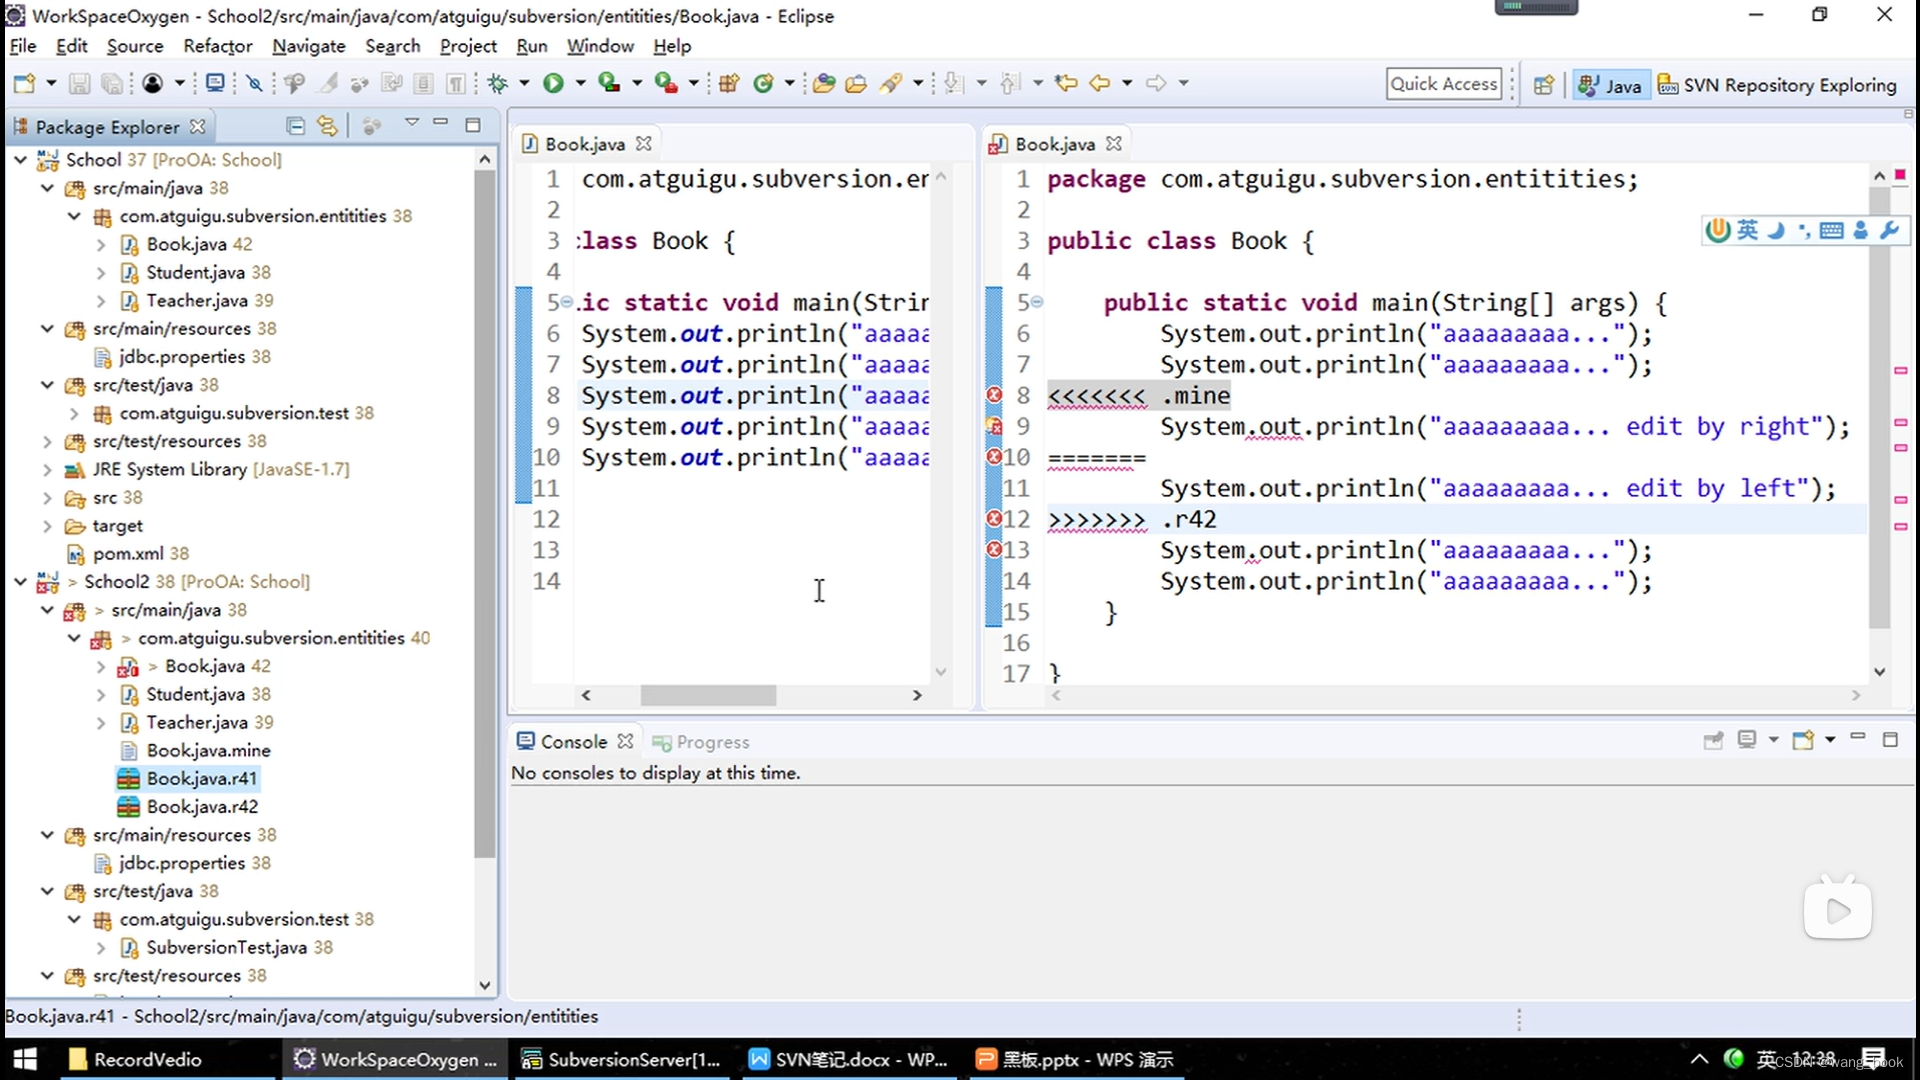Click the Save icon in toolbar
The width and height of the screenshot is (1920, 1080).
pos(79,83)
